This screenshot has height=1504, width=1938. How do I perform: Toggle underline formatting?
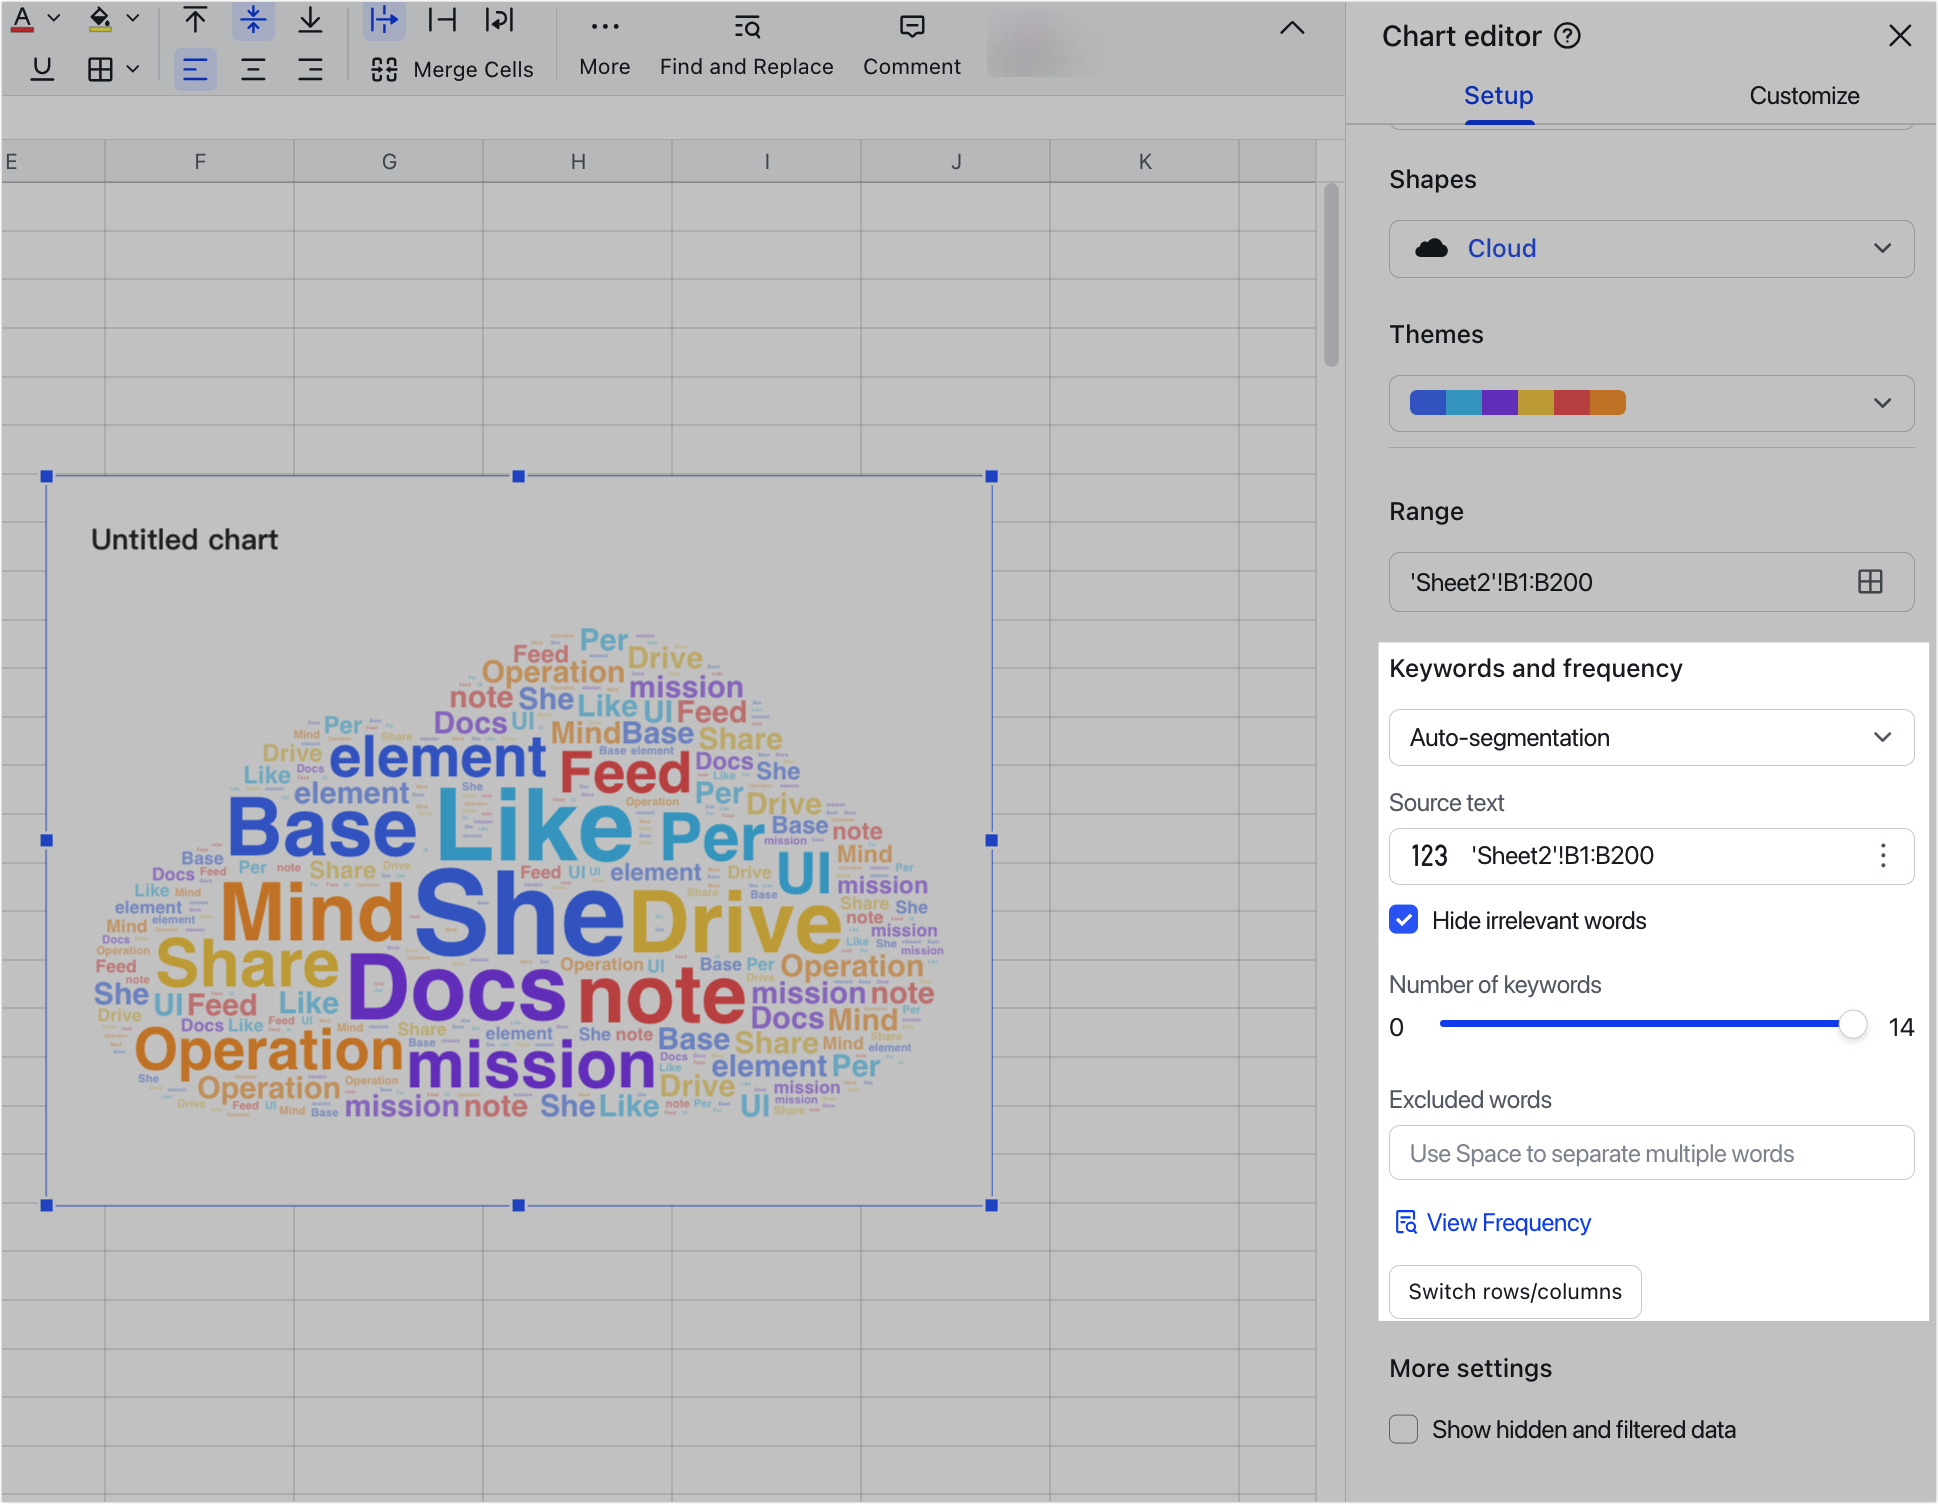click(41, 69)
